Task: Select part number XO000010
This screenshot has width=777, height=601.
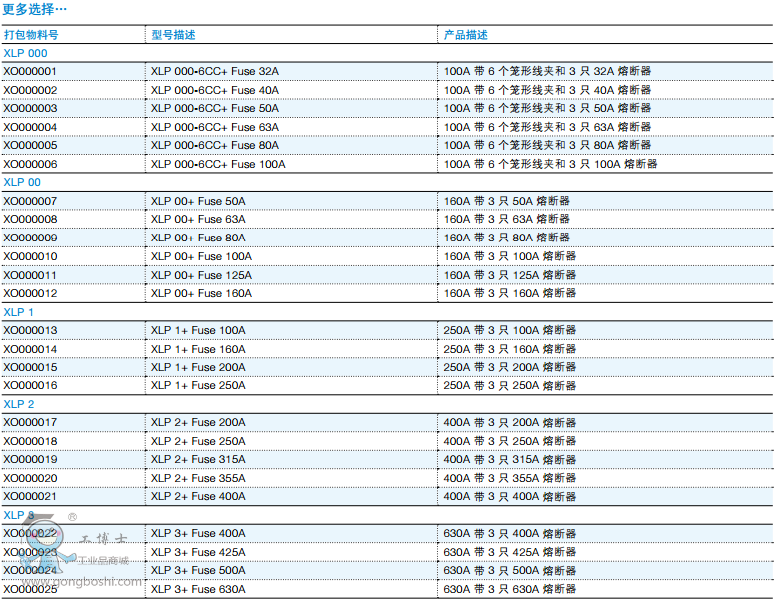Action: 30,257
